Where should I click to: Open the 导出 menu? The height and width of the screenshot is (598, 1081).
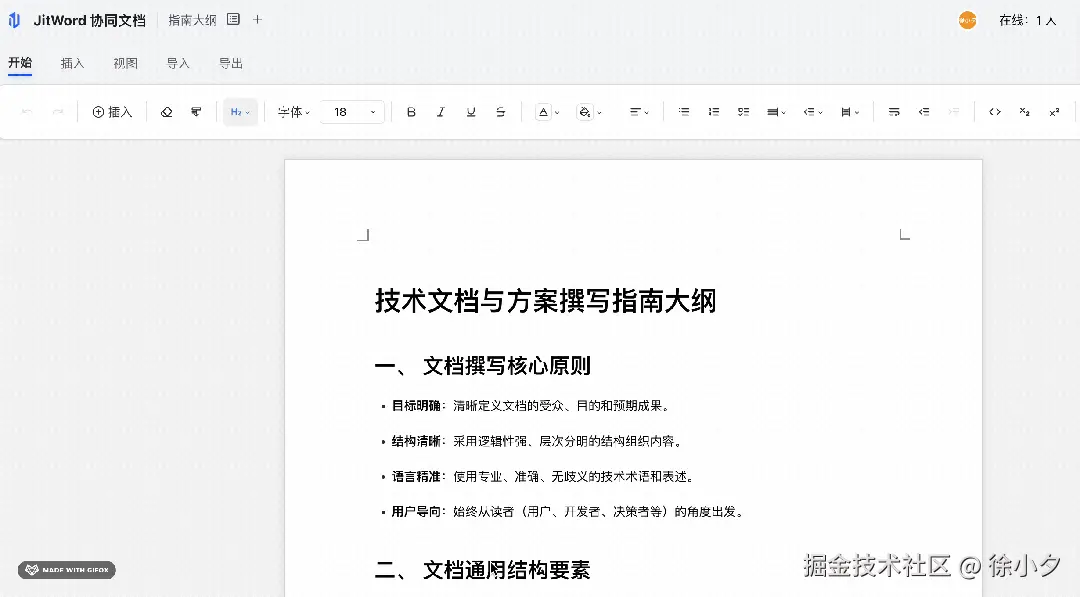(x=229, y=62)
